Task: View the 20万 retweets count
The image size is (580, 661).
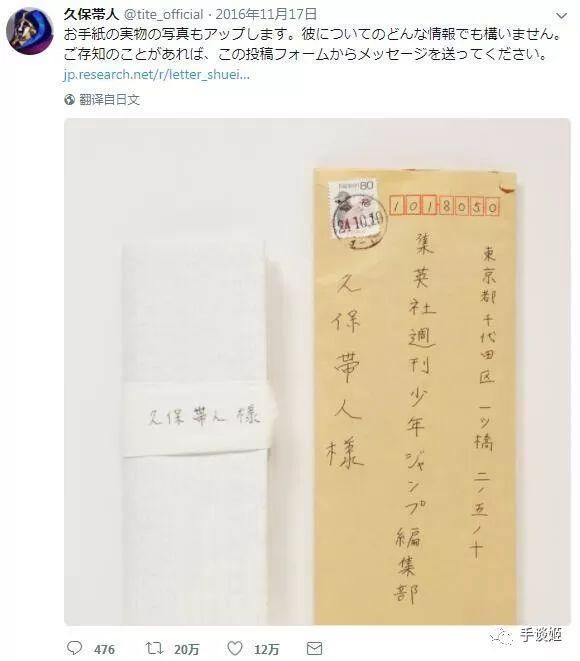Action: [186, 649]
